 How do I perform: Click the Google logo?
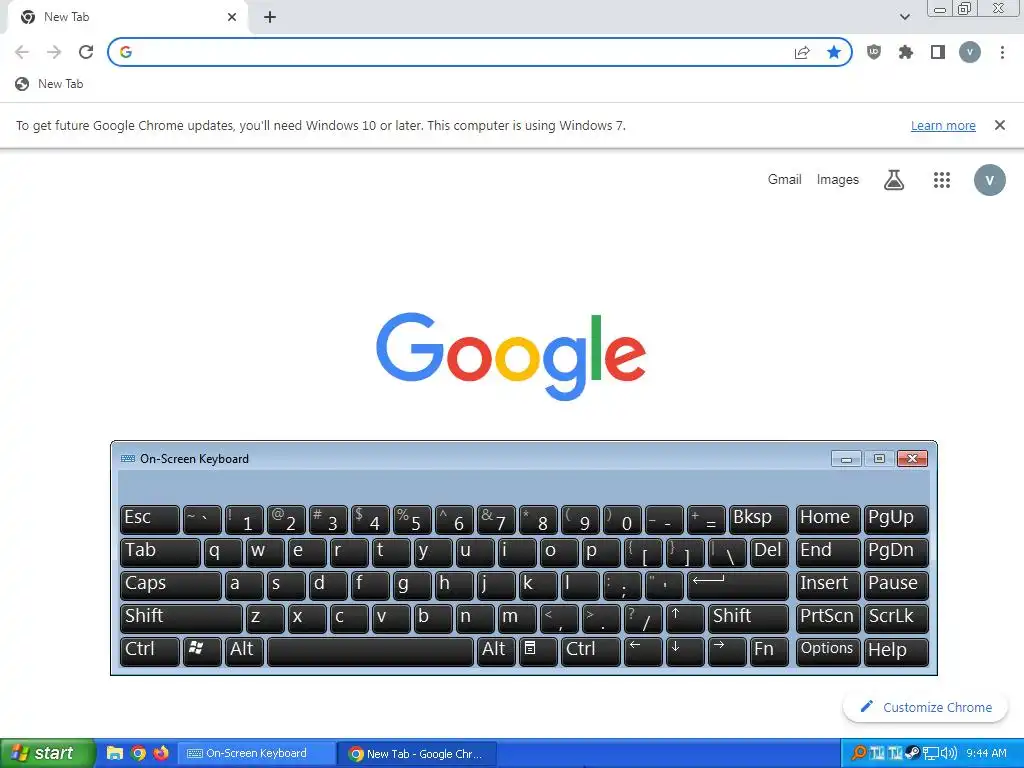point(511,356)
